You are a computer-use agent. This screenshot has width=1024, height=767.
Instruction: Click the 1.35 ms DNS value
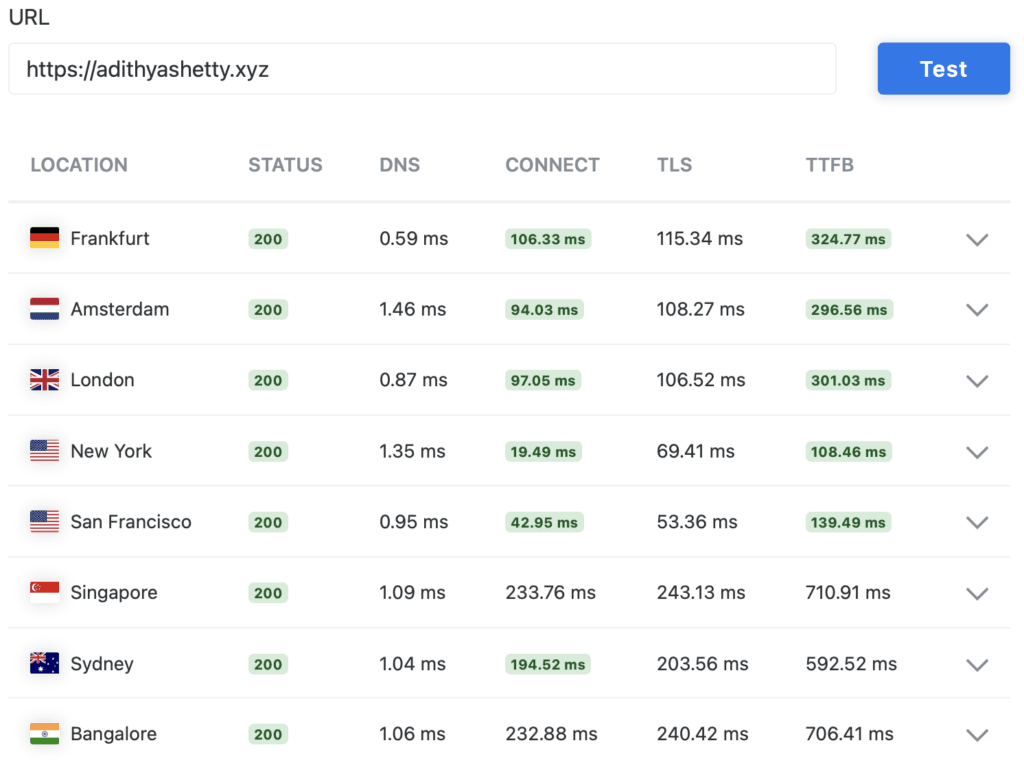click(x=412, y=451)
